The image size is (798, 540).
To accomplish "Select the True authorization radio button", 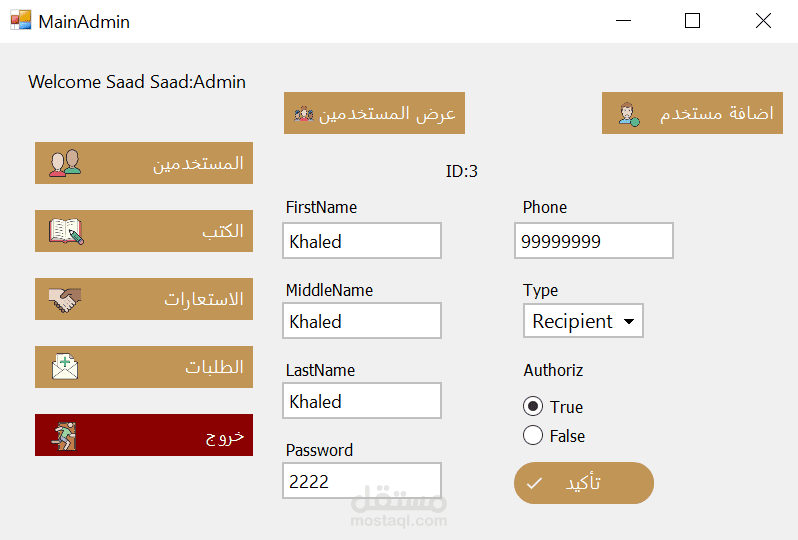I will 533,407.
